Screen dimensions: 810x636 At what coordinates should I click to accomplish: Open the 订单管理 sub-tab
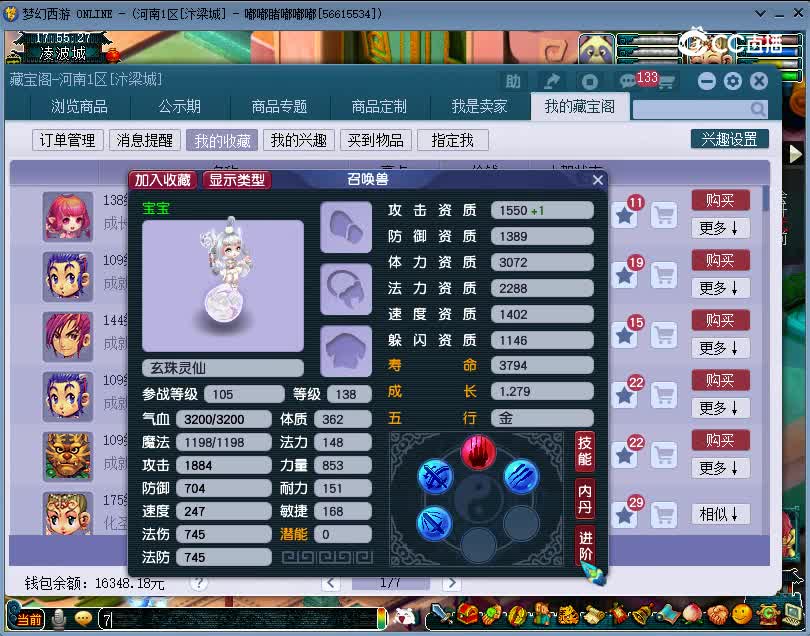tap(68, 140)
